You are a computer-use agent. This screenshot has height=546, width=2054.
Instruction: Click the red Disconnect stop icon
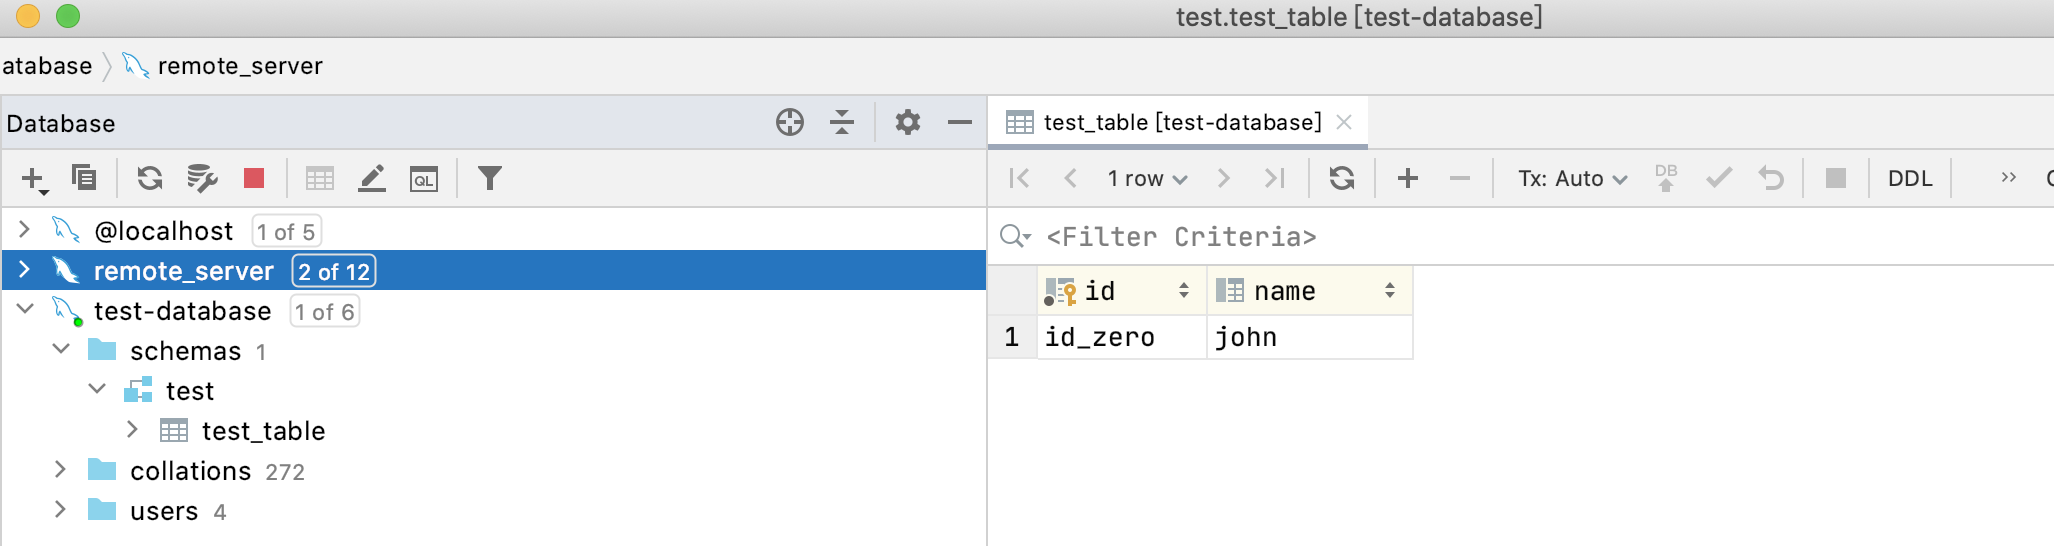tap(254, 178)
